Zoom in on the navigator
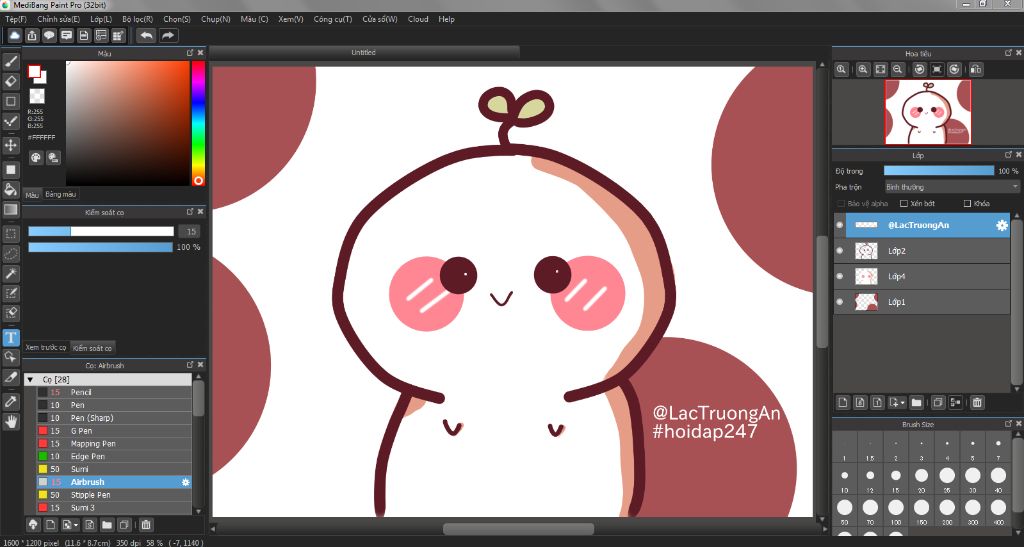 [863, 69]
